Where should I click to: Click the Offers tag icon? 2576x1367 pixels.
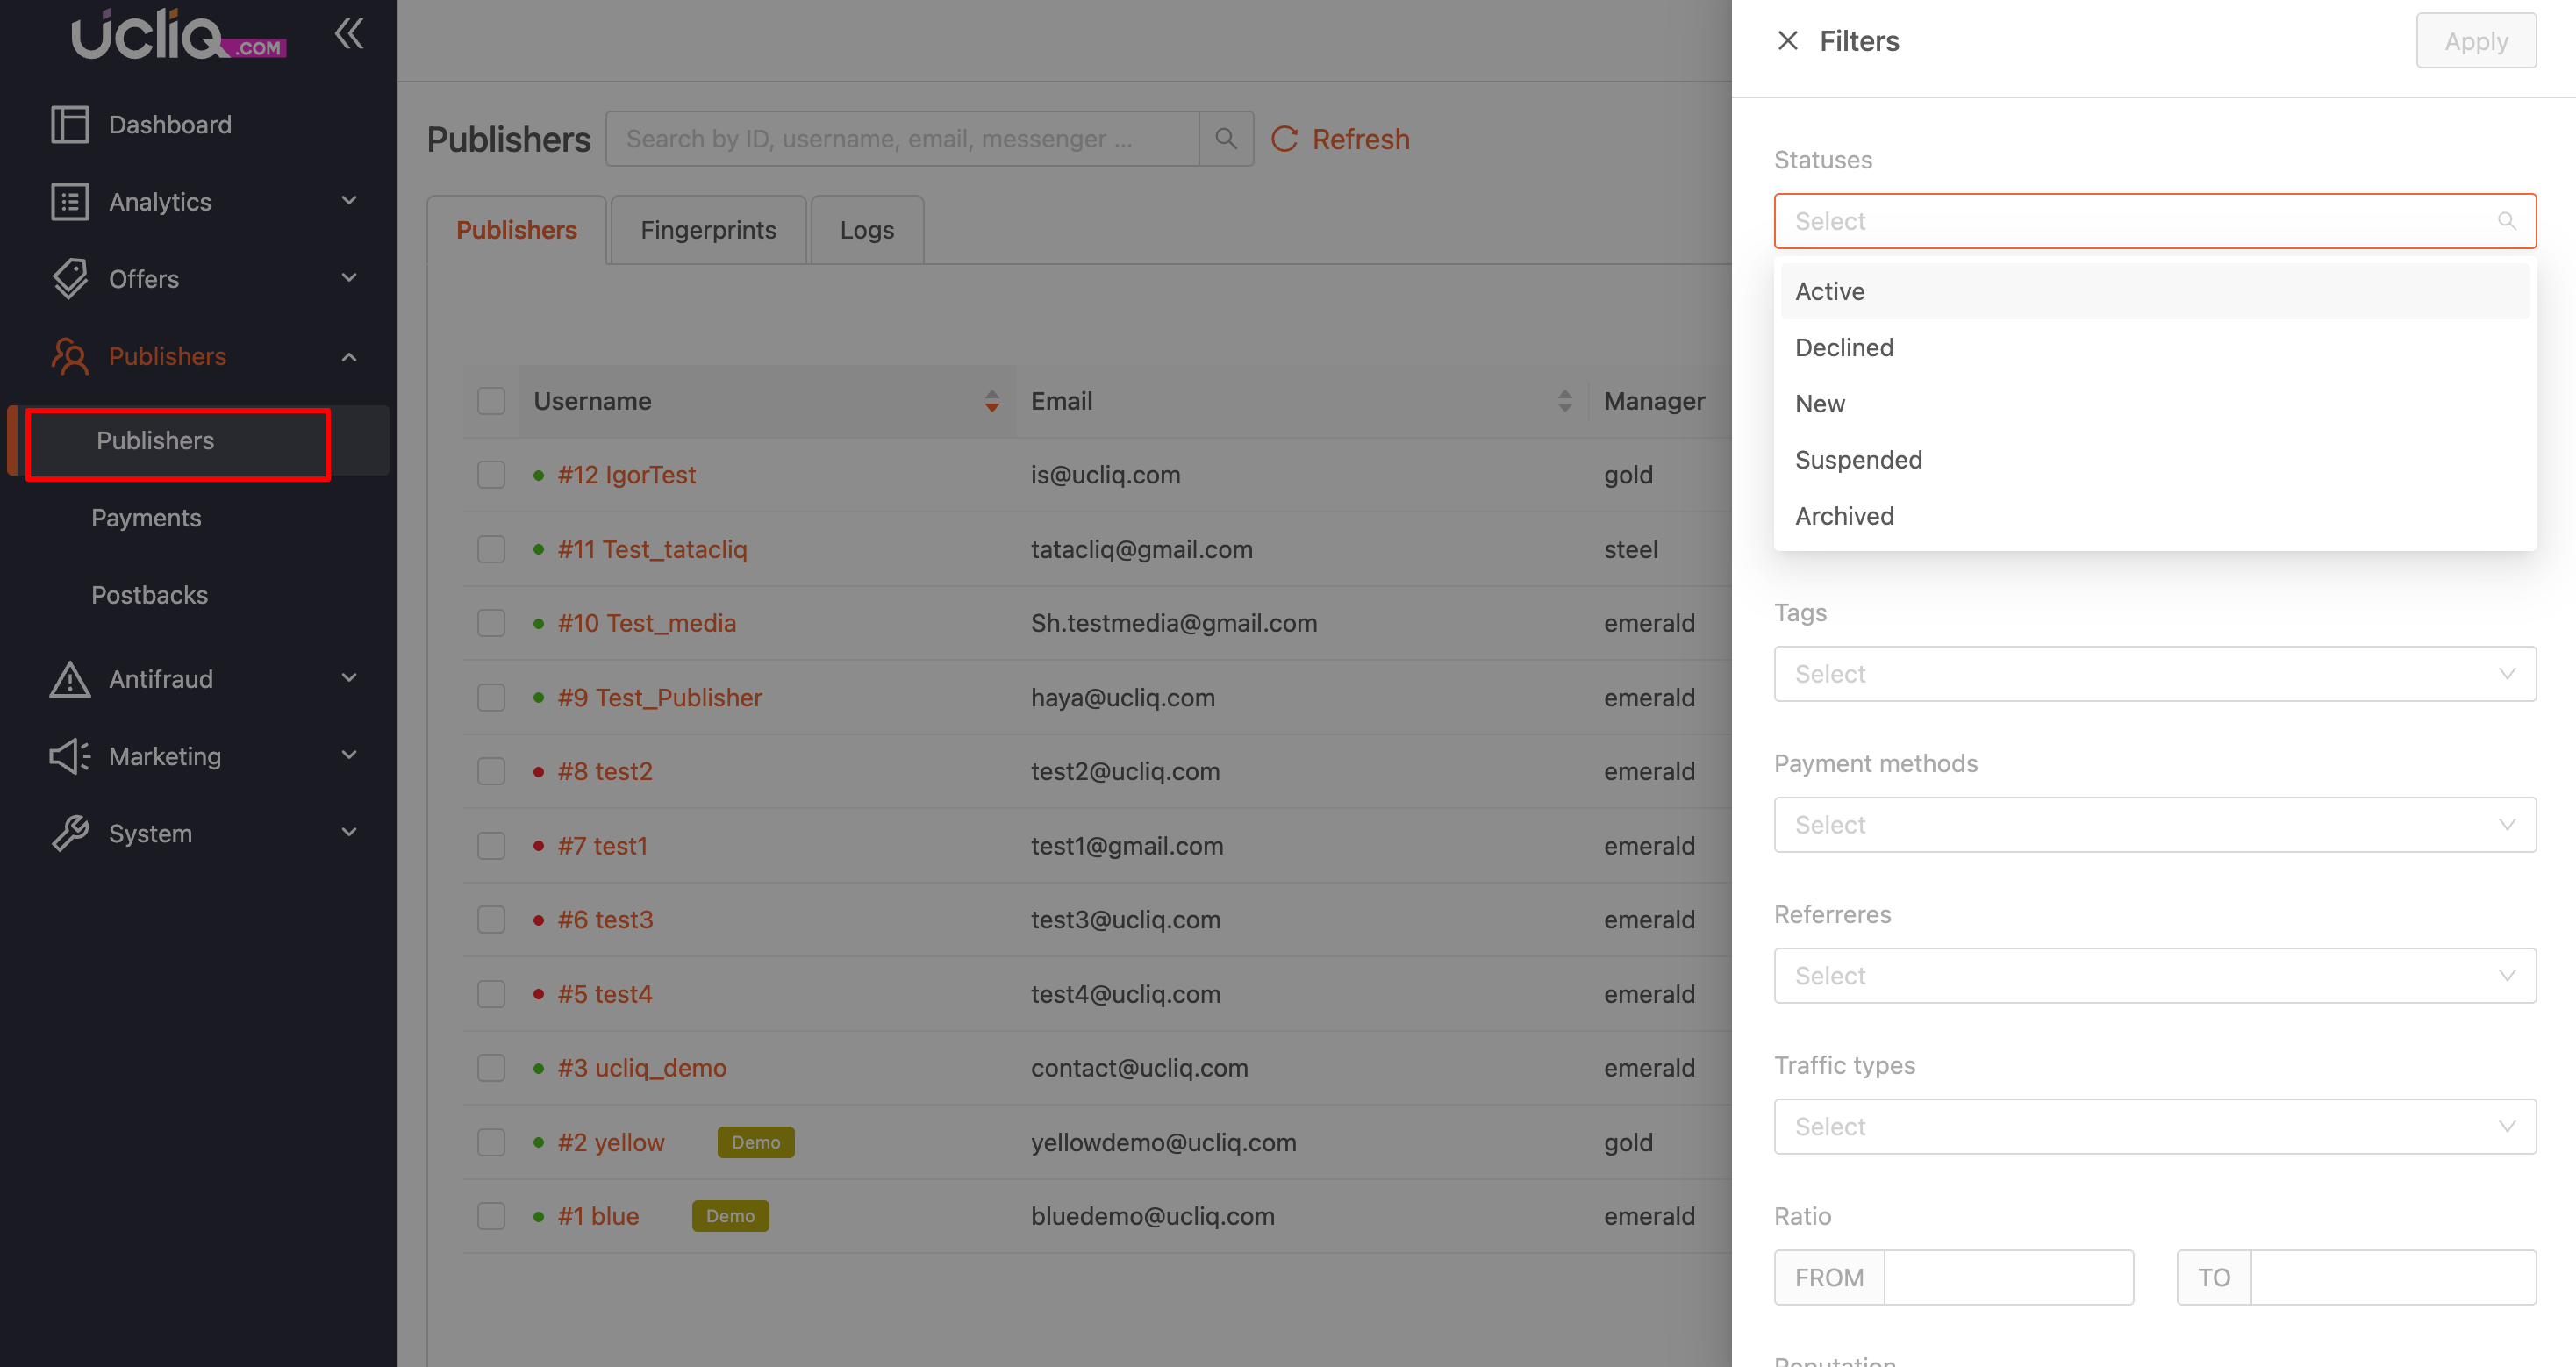(x=70, y=279)
